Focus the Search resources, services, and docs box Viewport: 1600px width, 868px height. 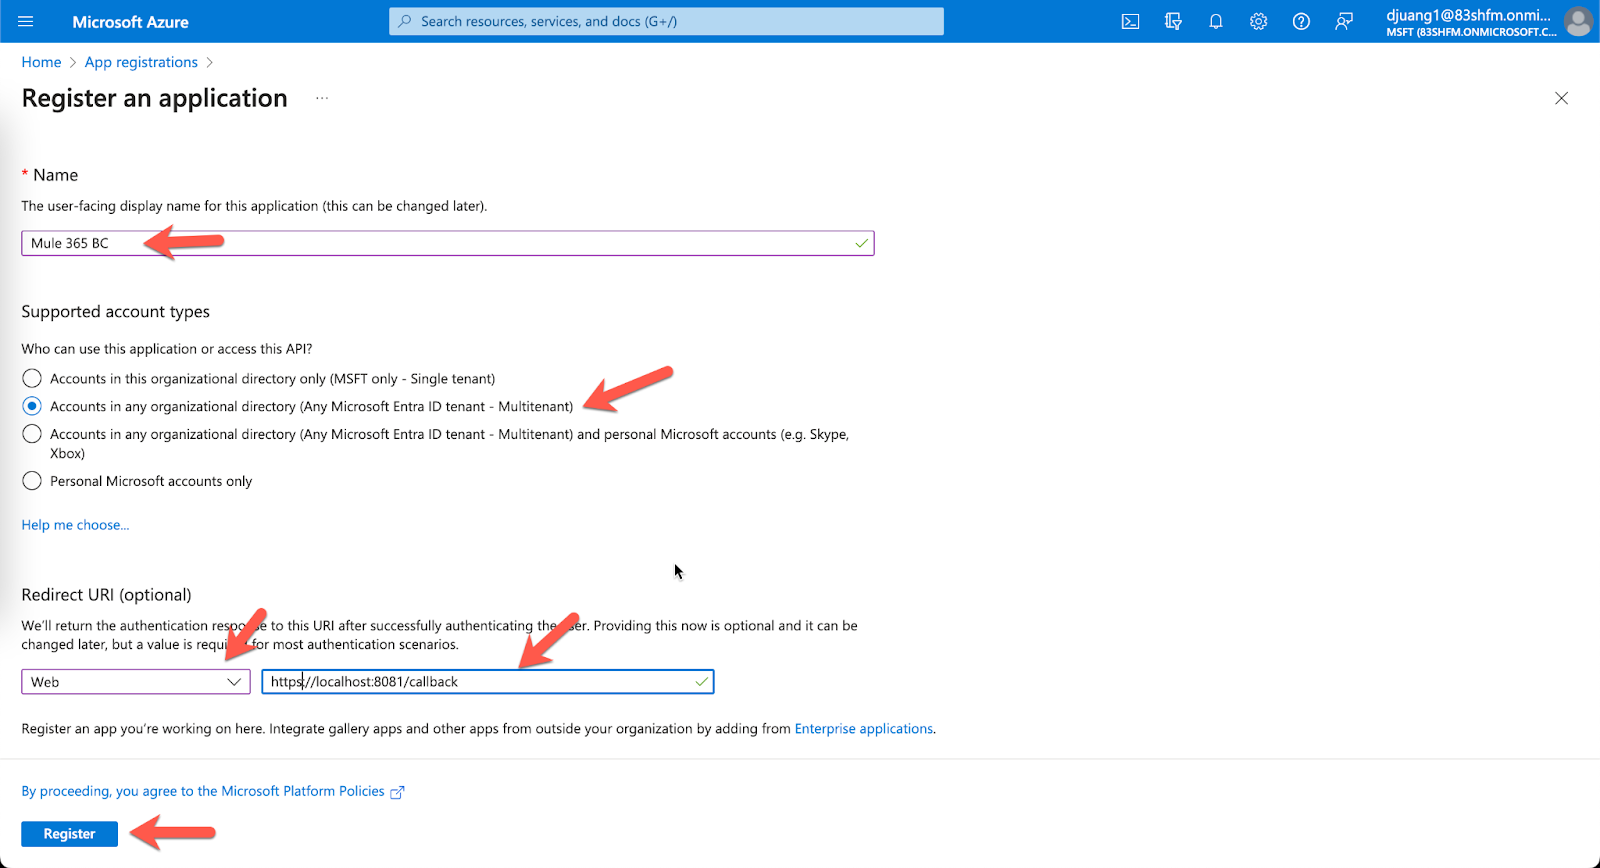coord(666,21)
